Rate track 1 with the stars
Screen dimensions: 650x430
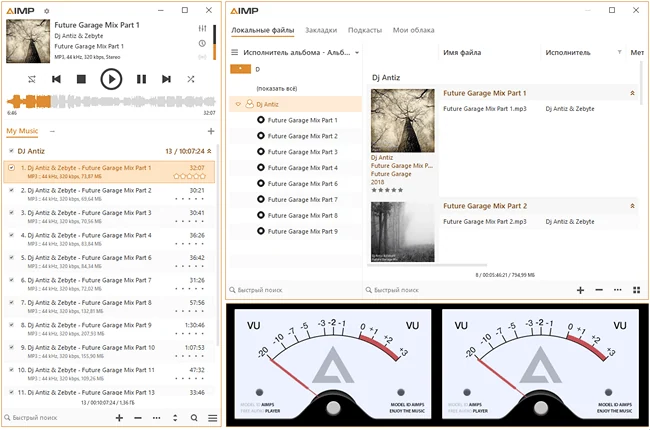point(189,176)
